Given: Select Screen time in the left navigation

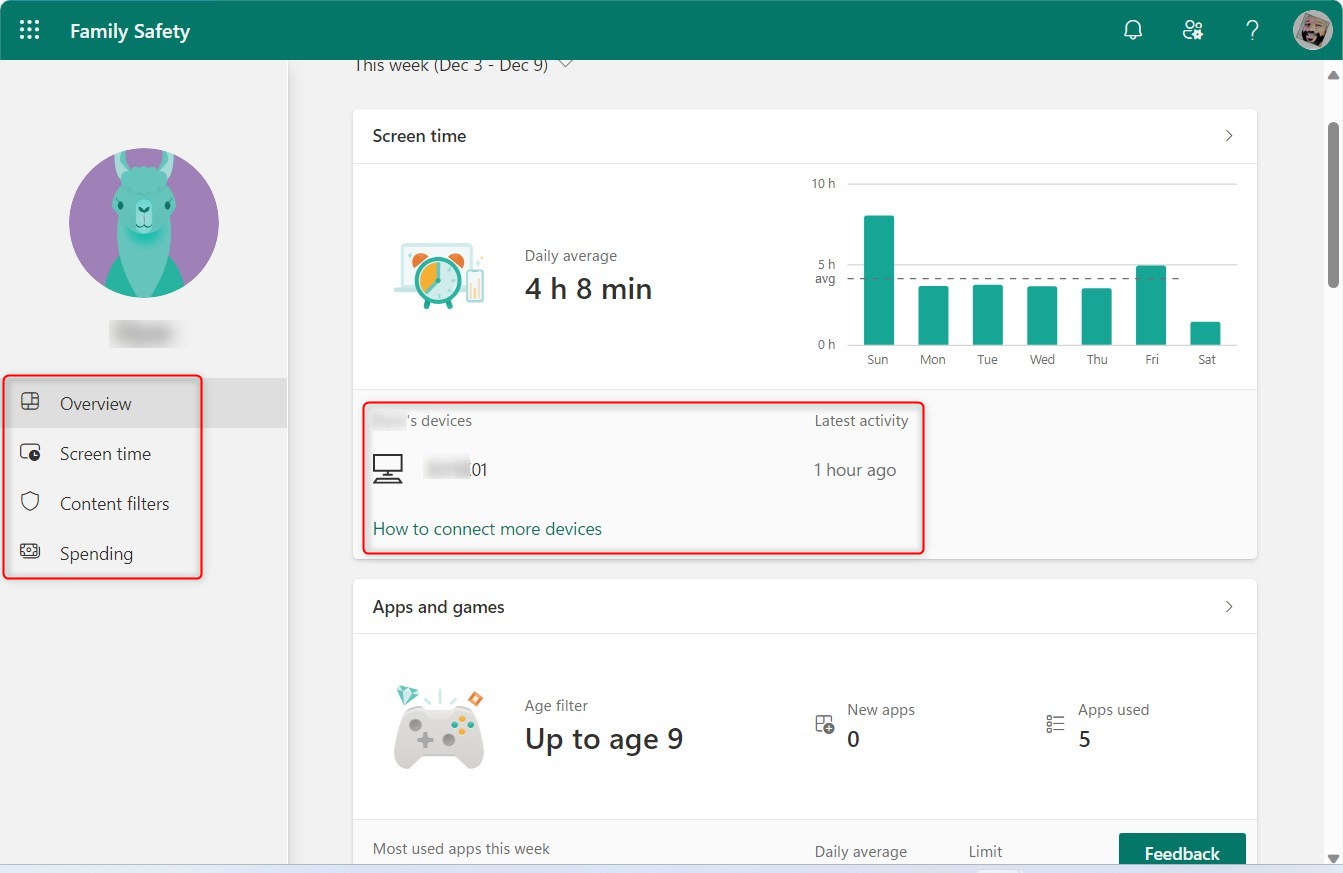Looking at the screenshot, I should [x=105, y=453].
